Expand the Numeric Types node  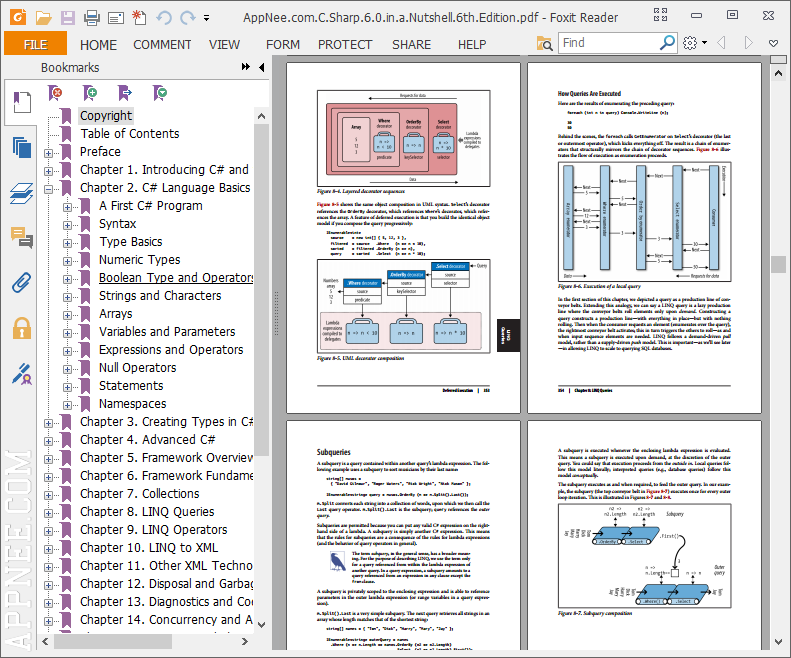point(68,261)
